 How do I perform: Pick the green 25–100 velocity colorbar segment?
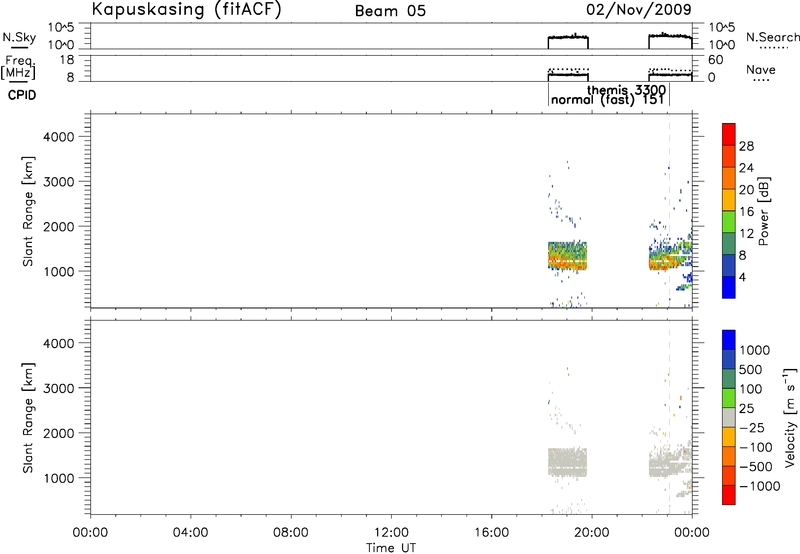coord(729,398)
